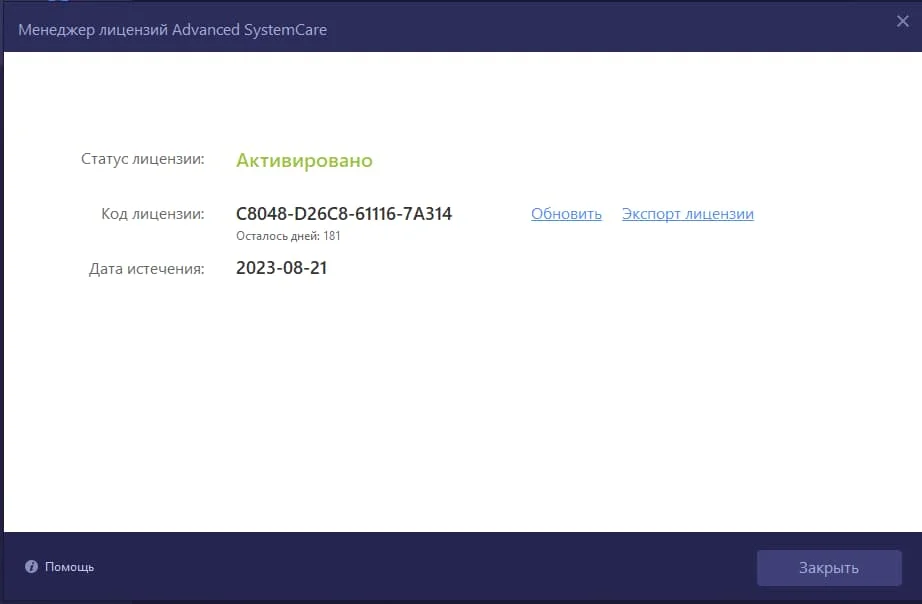Click the Дата истечения label
The height and width of the screenshot is (604, 922).
click(146, 268)
